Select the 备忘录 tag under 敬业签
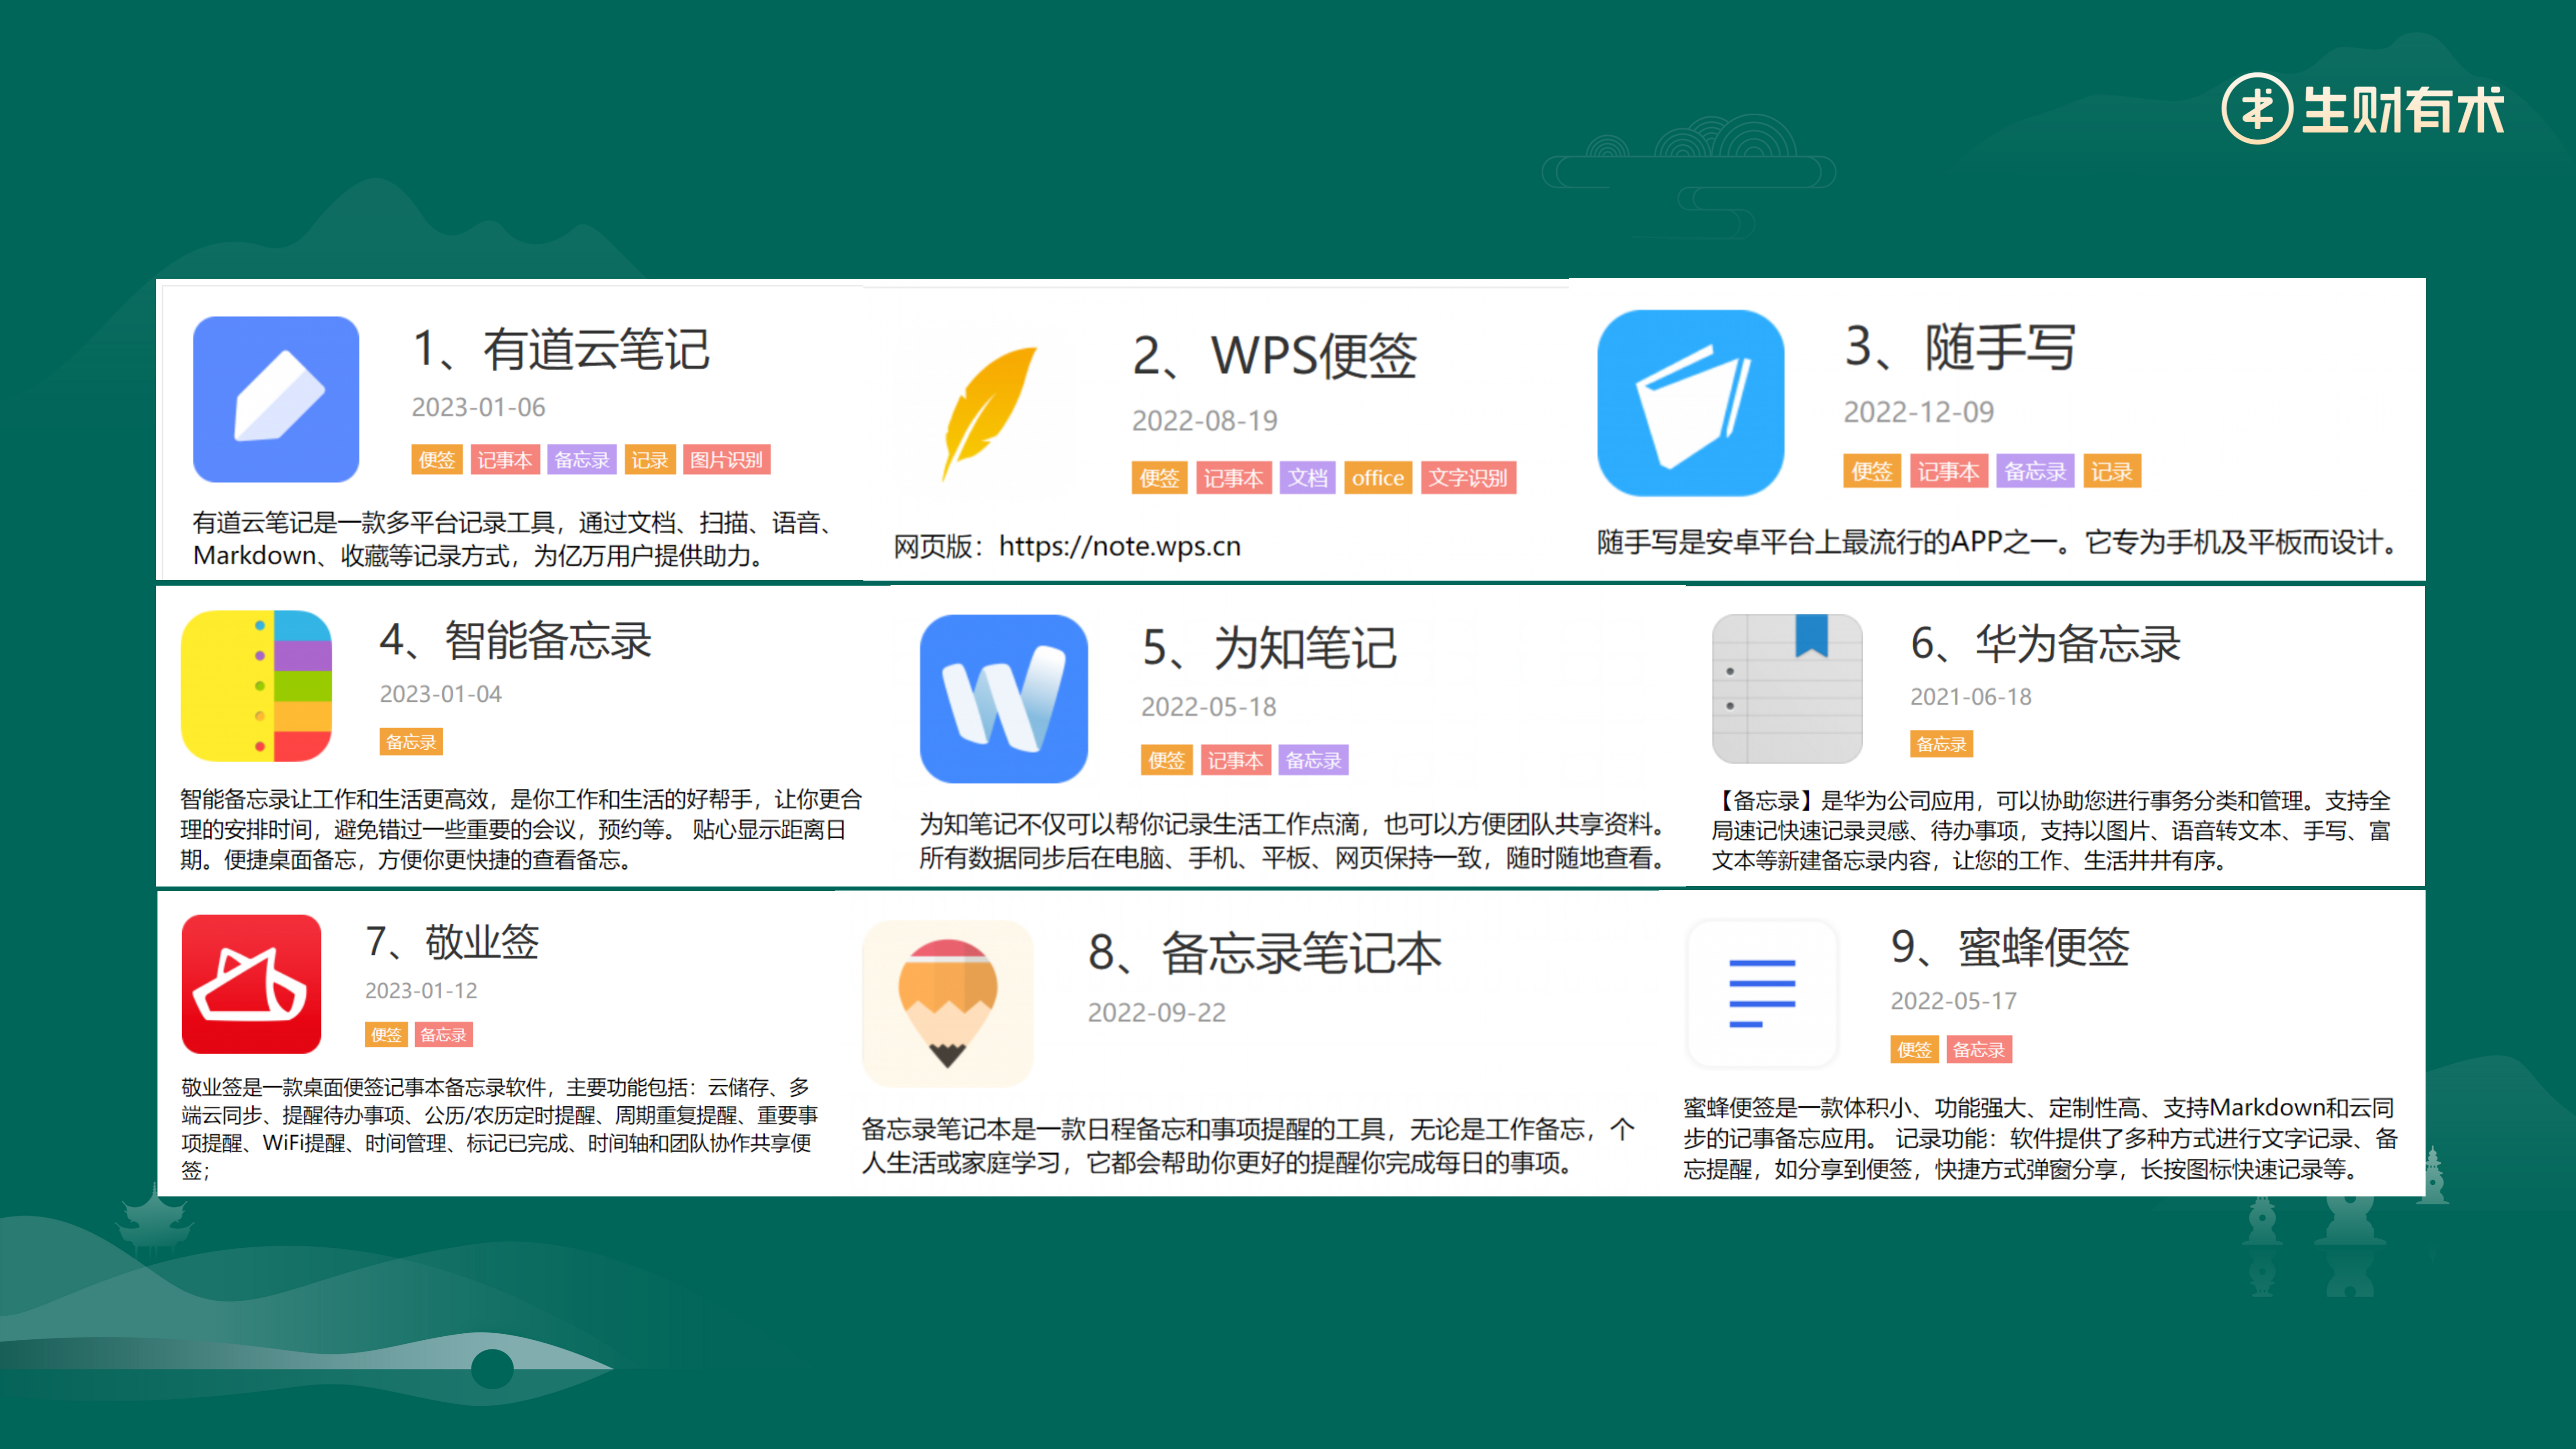 pos(443,1035)
